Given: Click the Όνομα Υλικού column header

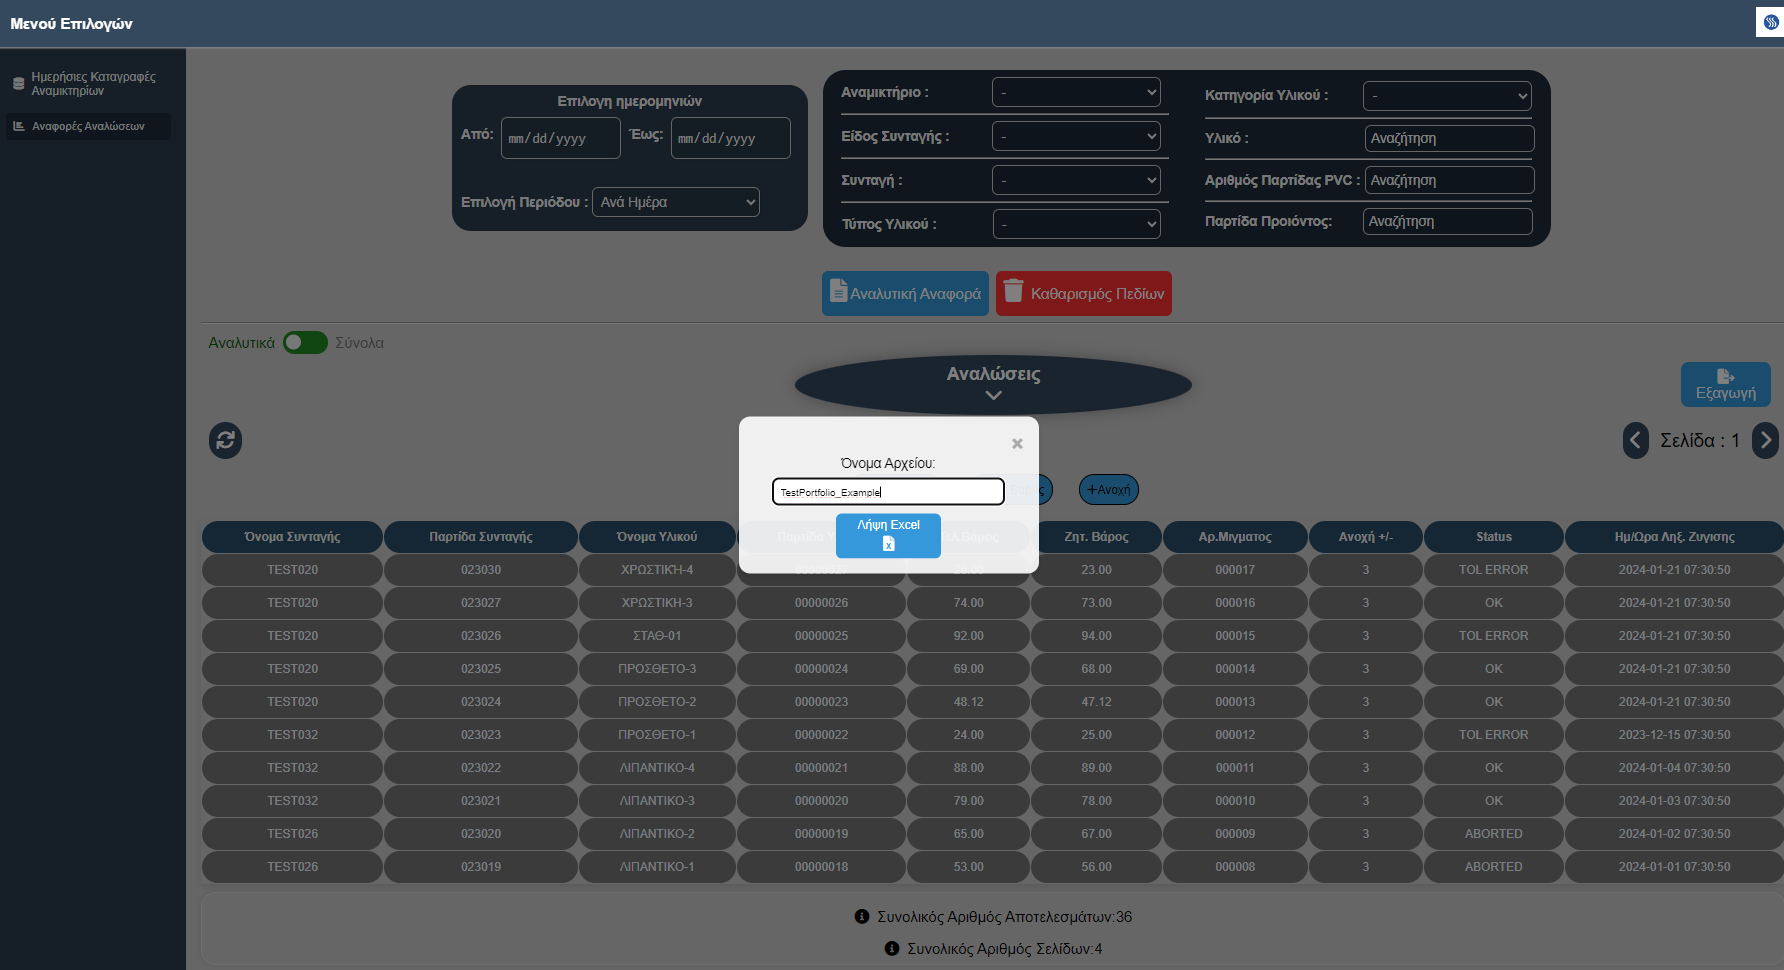Looking at the screenshot, I should click(657, 537).
